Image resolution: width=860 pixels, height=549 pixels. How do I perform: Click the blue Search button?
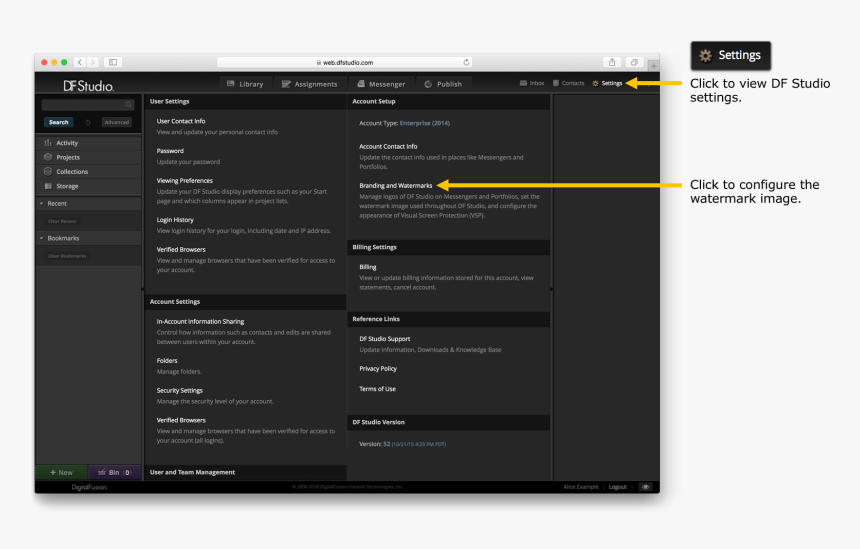[x=59, y=122]
